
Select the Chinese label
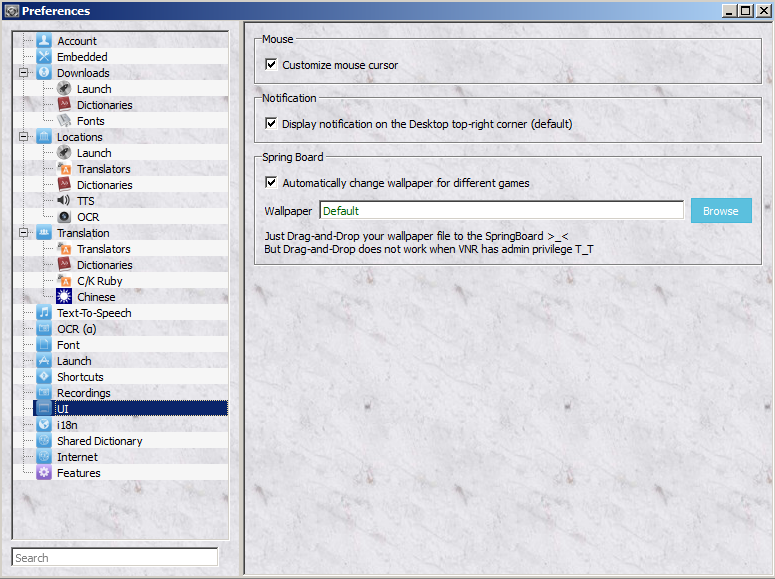tap(96, 297)
